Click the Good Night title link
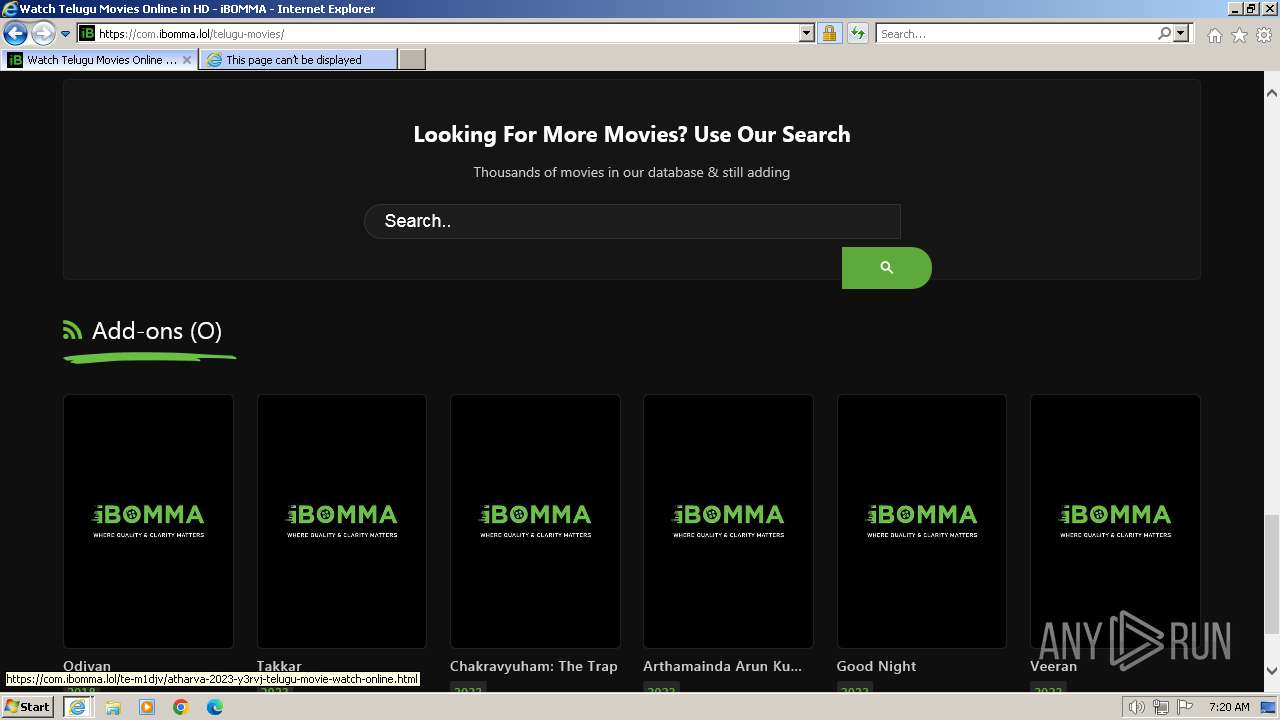 [876, 666]
